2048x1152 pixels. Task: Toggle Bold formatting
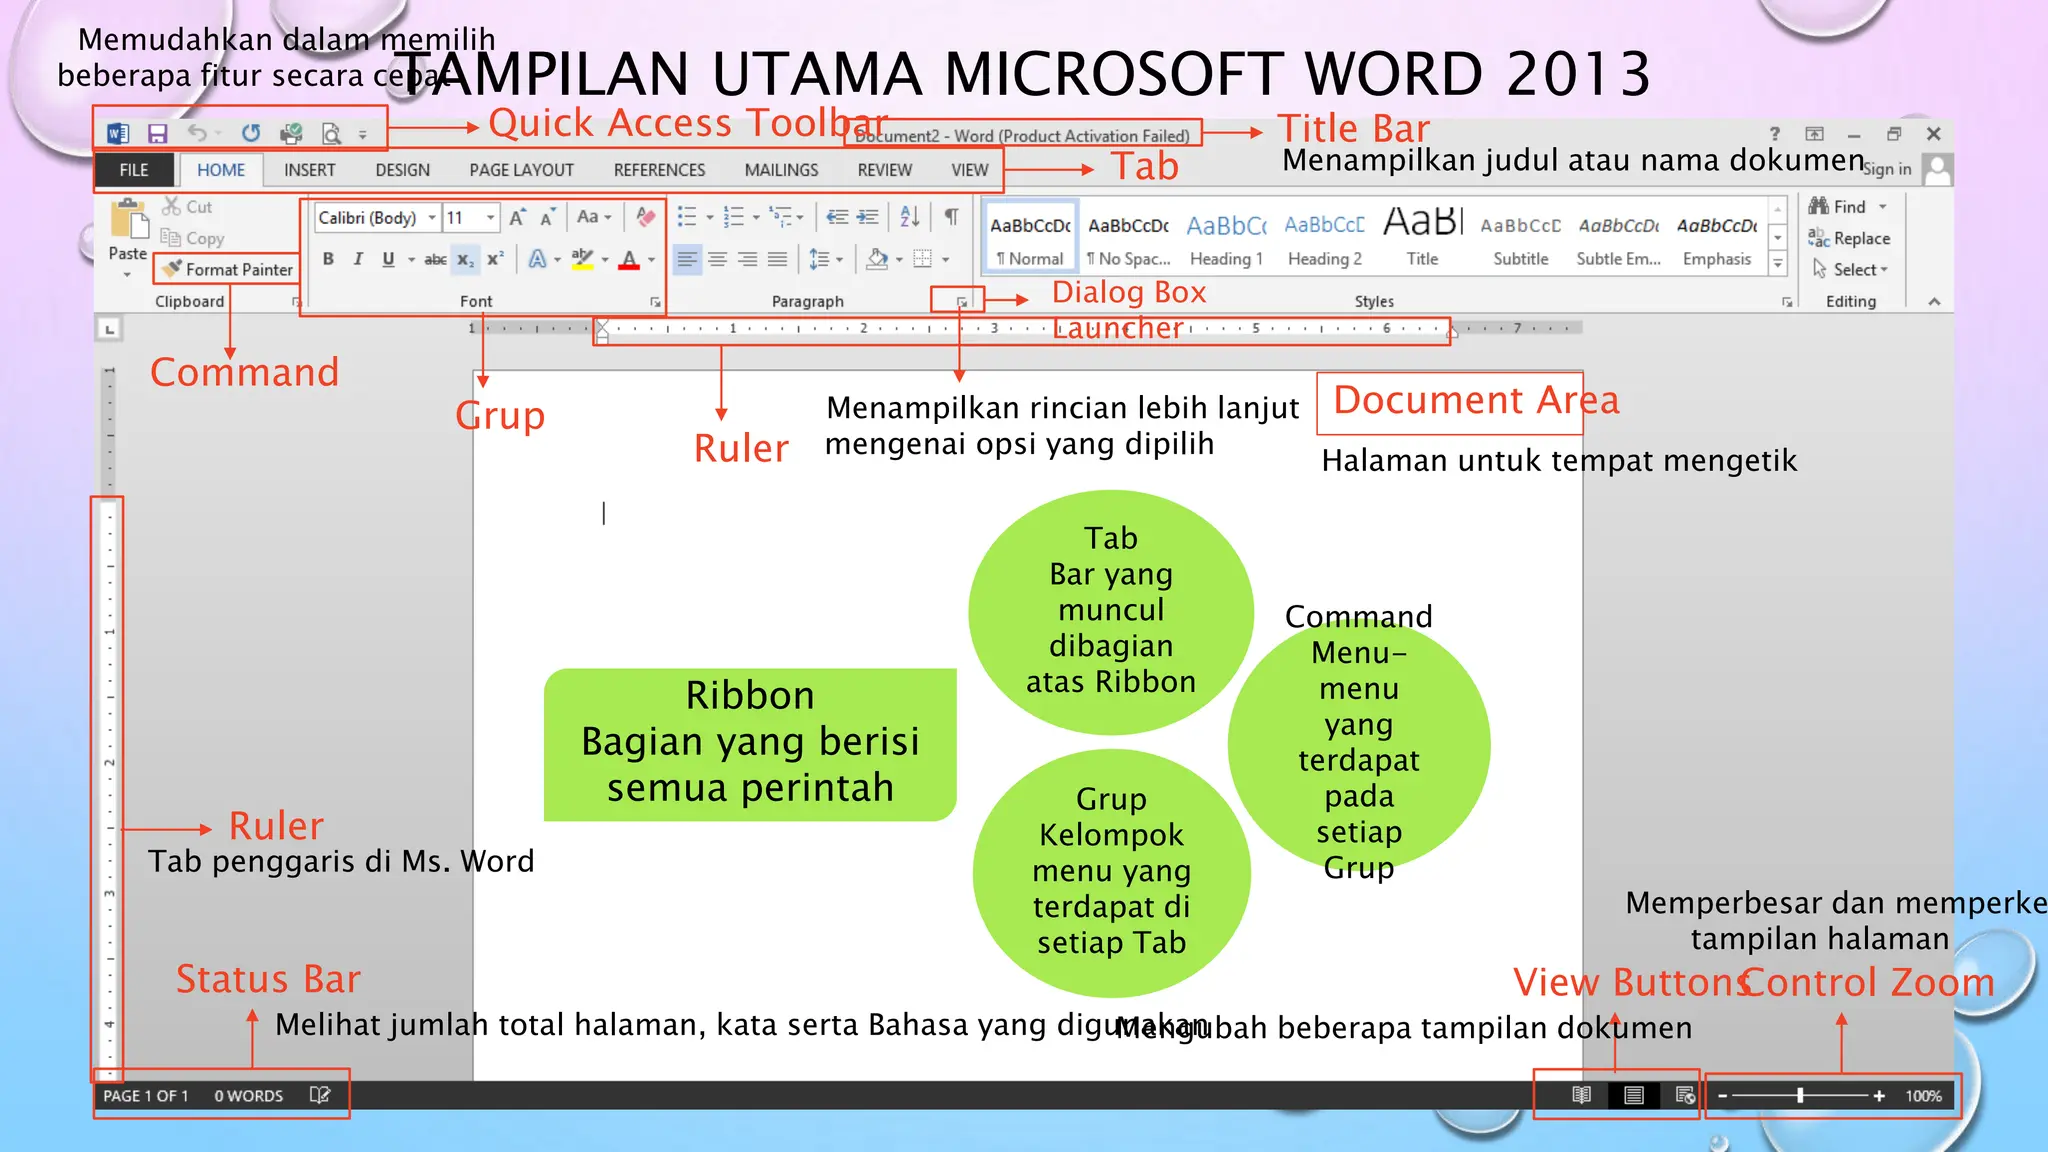[328, 259]
